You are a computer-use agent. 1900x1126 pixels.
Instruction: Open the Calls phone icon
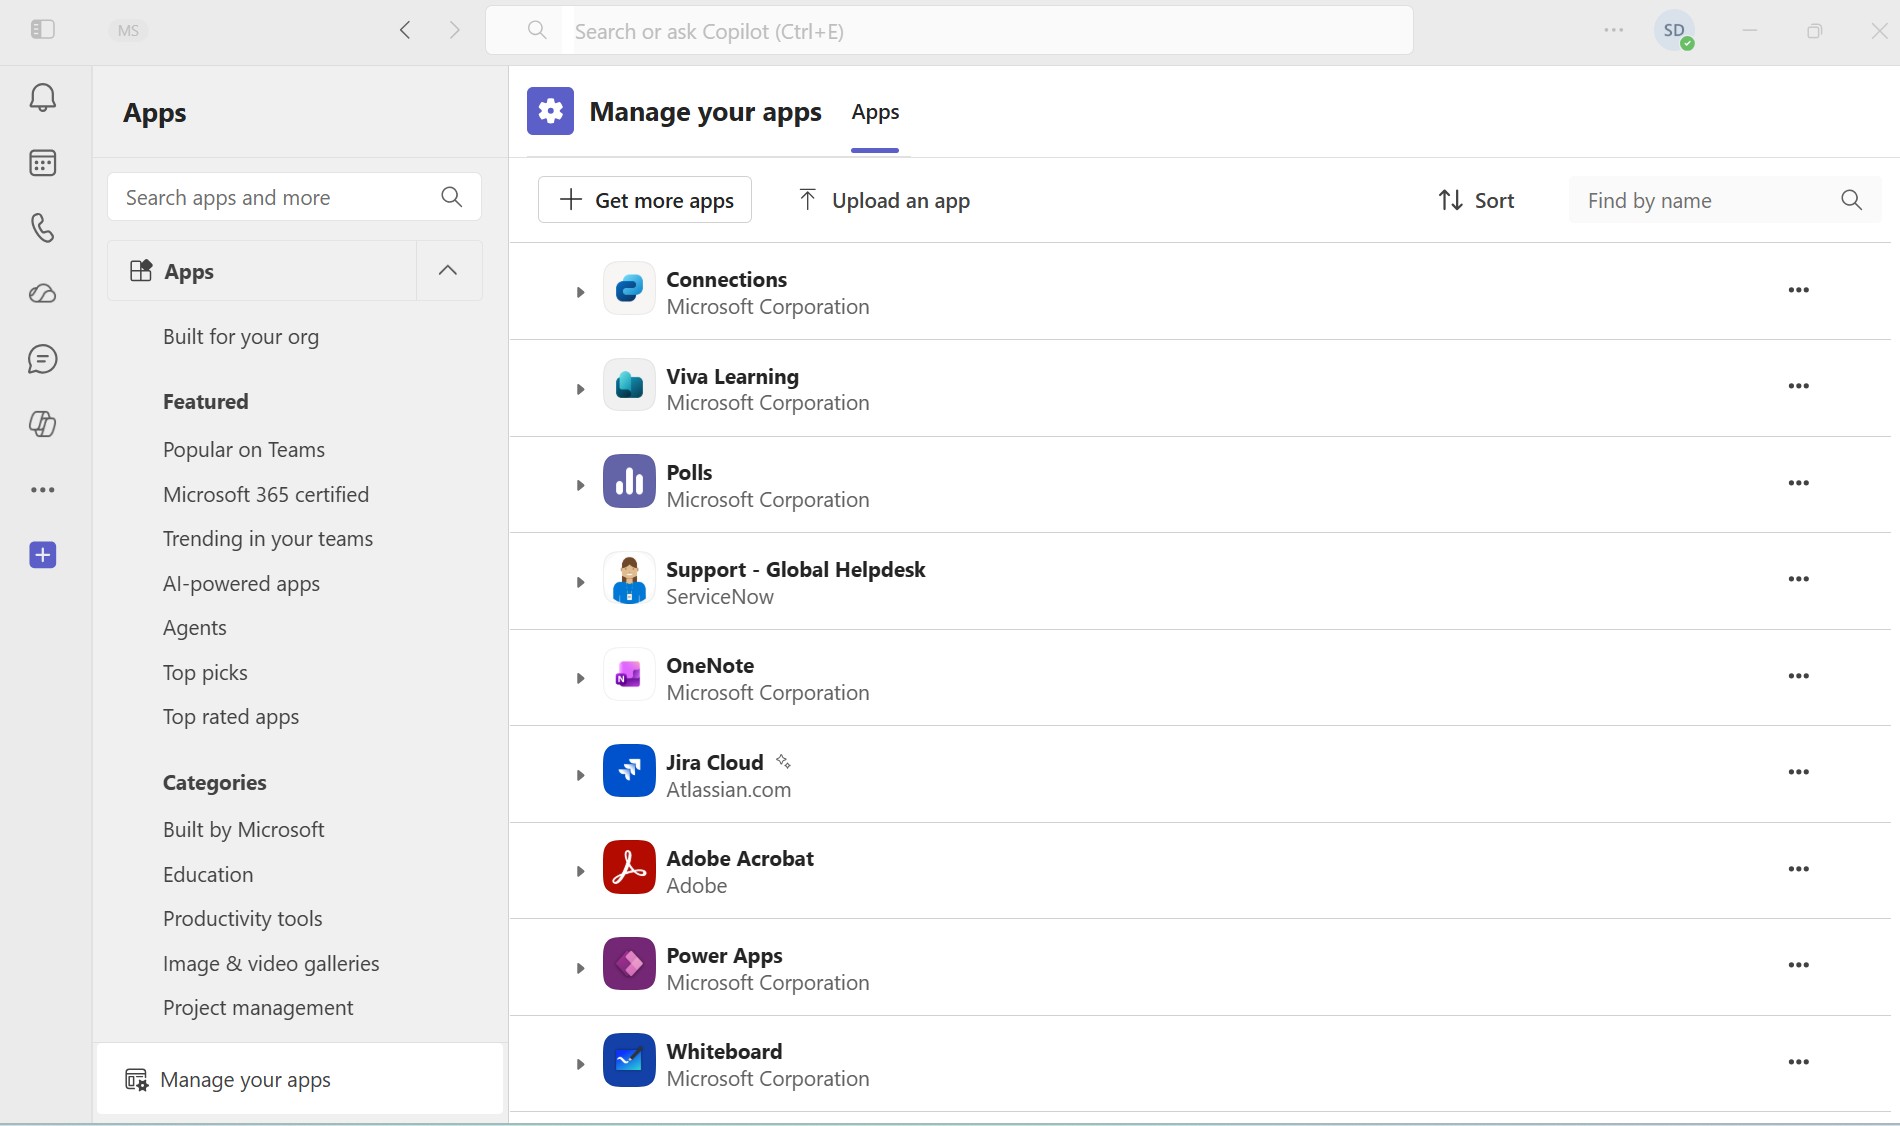42,228
